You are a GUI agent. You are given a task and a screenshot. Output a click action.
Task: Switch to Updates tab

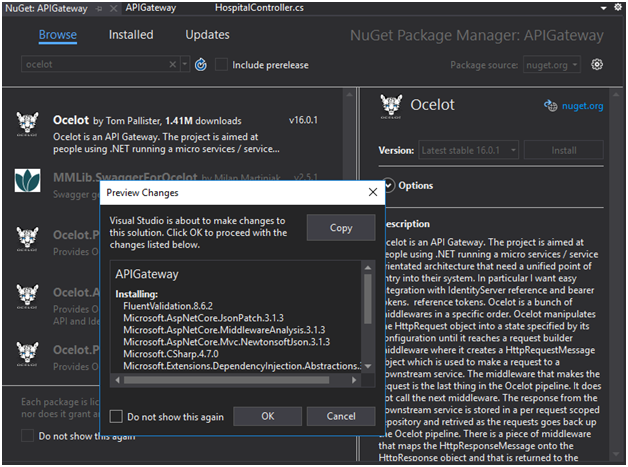coord(207,35)
